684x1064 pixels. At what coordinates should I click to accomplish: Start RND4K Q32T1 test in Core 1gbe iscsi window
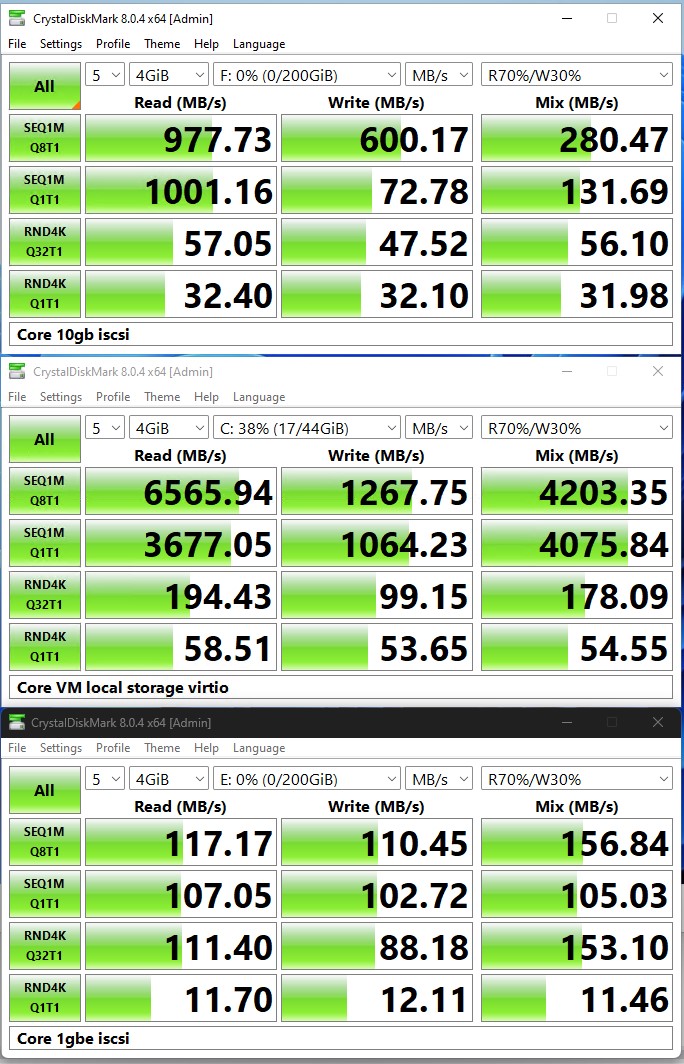(x=45, y=945)
